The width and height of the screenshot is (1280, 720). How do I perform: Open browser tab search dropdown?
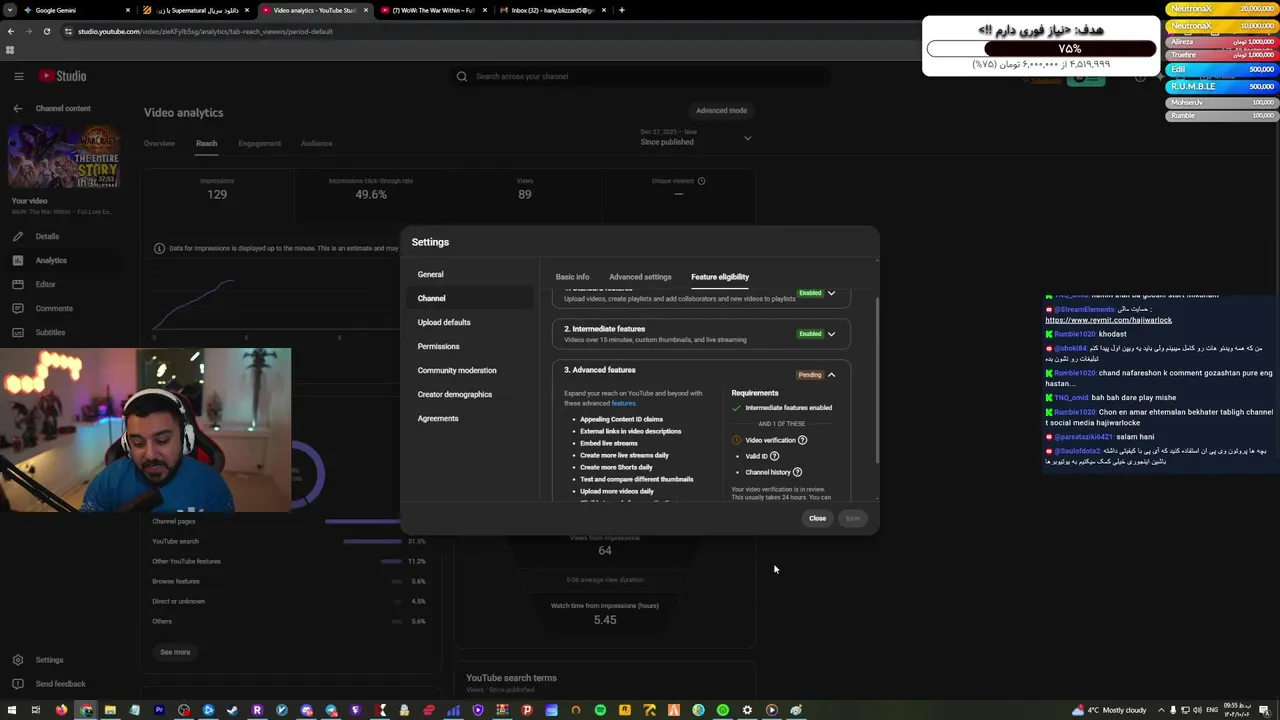[10, 10]
